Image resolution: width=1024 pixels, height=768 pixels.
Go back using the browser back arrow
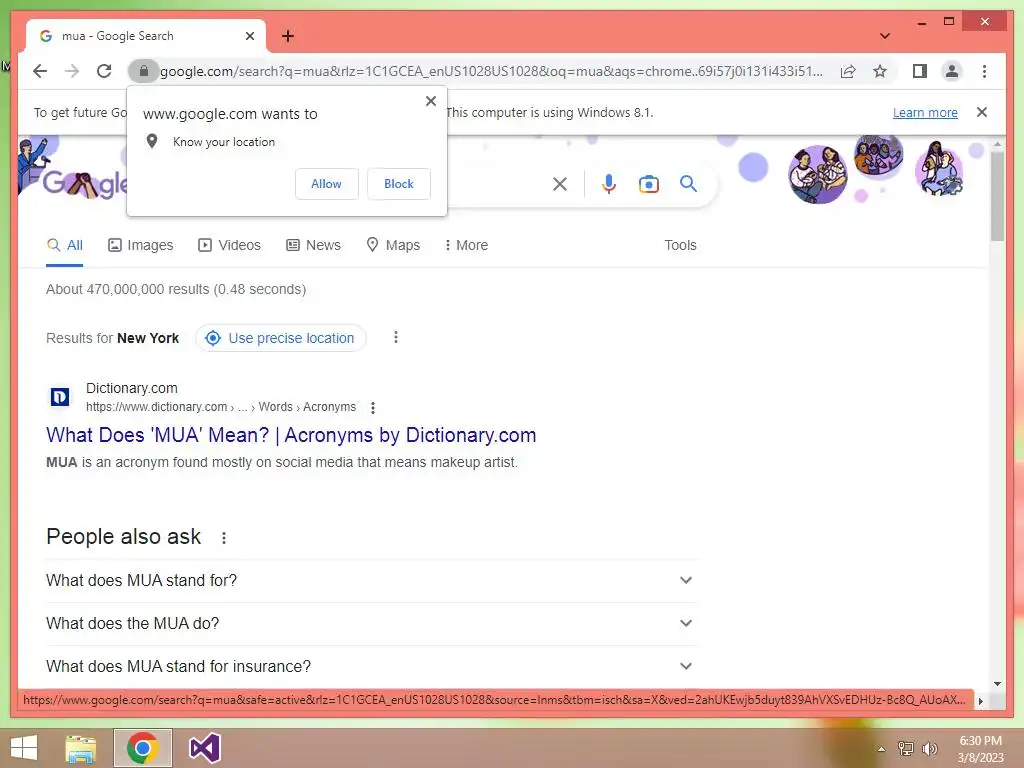(40, 71)
